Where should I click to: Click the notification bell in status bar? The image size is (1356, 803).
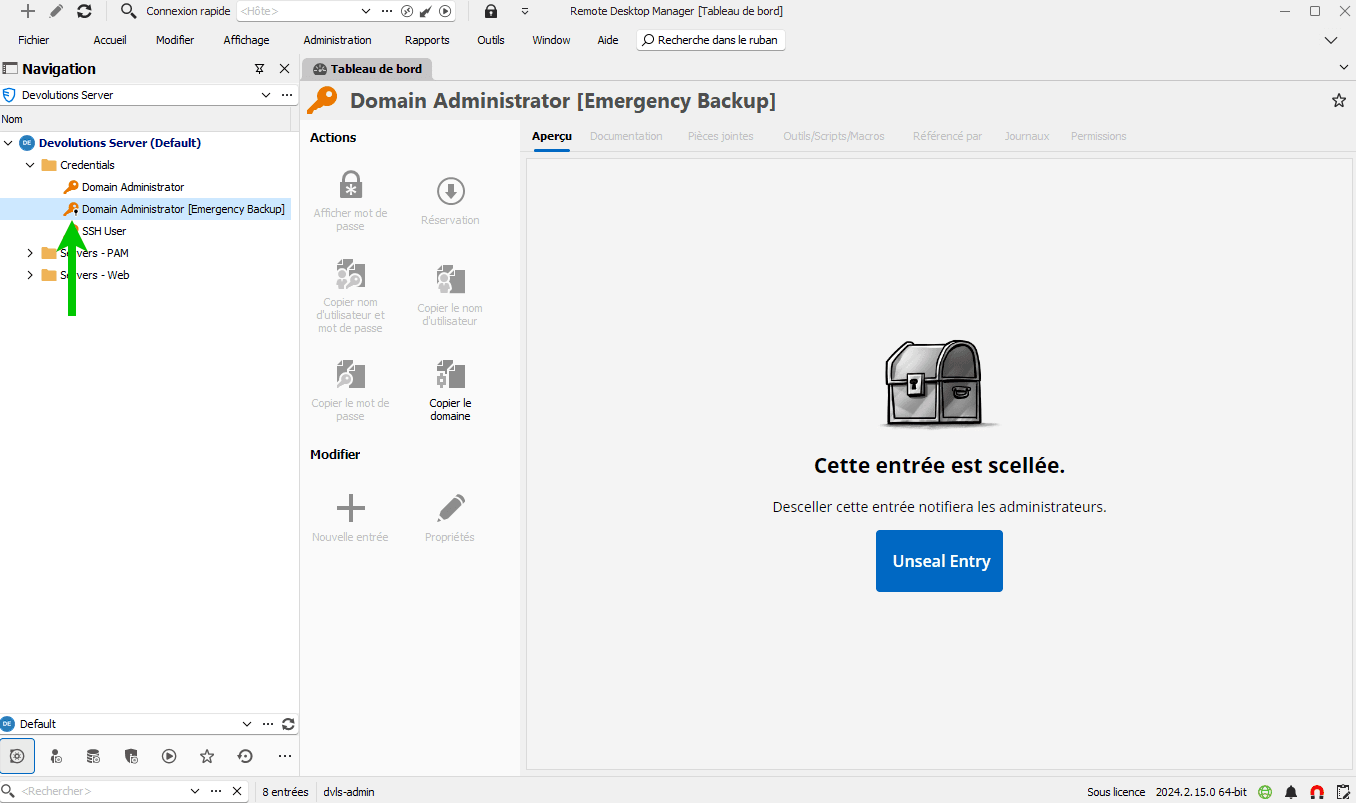(1291, 792)
